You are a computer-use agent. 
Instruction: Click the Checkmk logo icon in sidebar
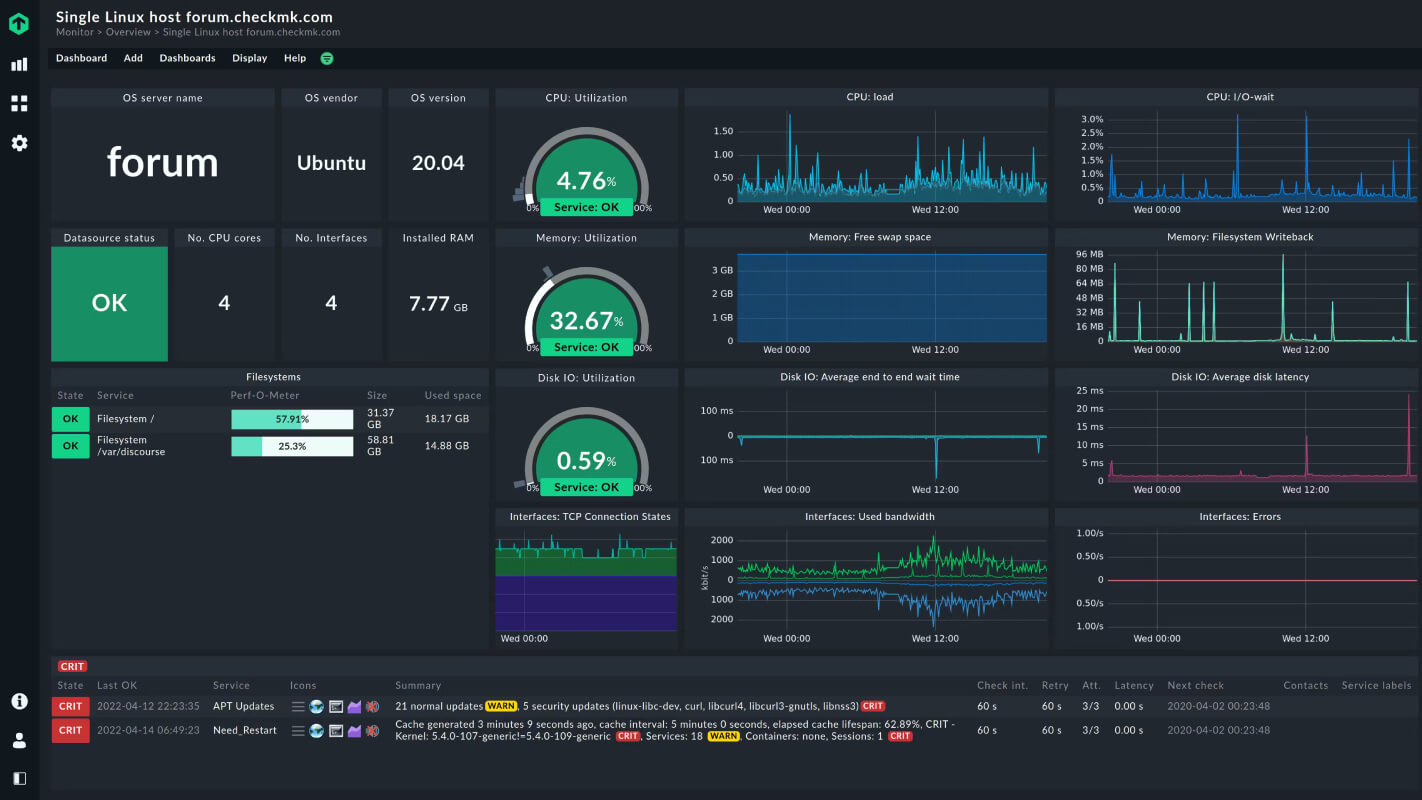point(19,24)
